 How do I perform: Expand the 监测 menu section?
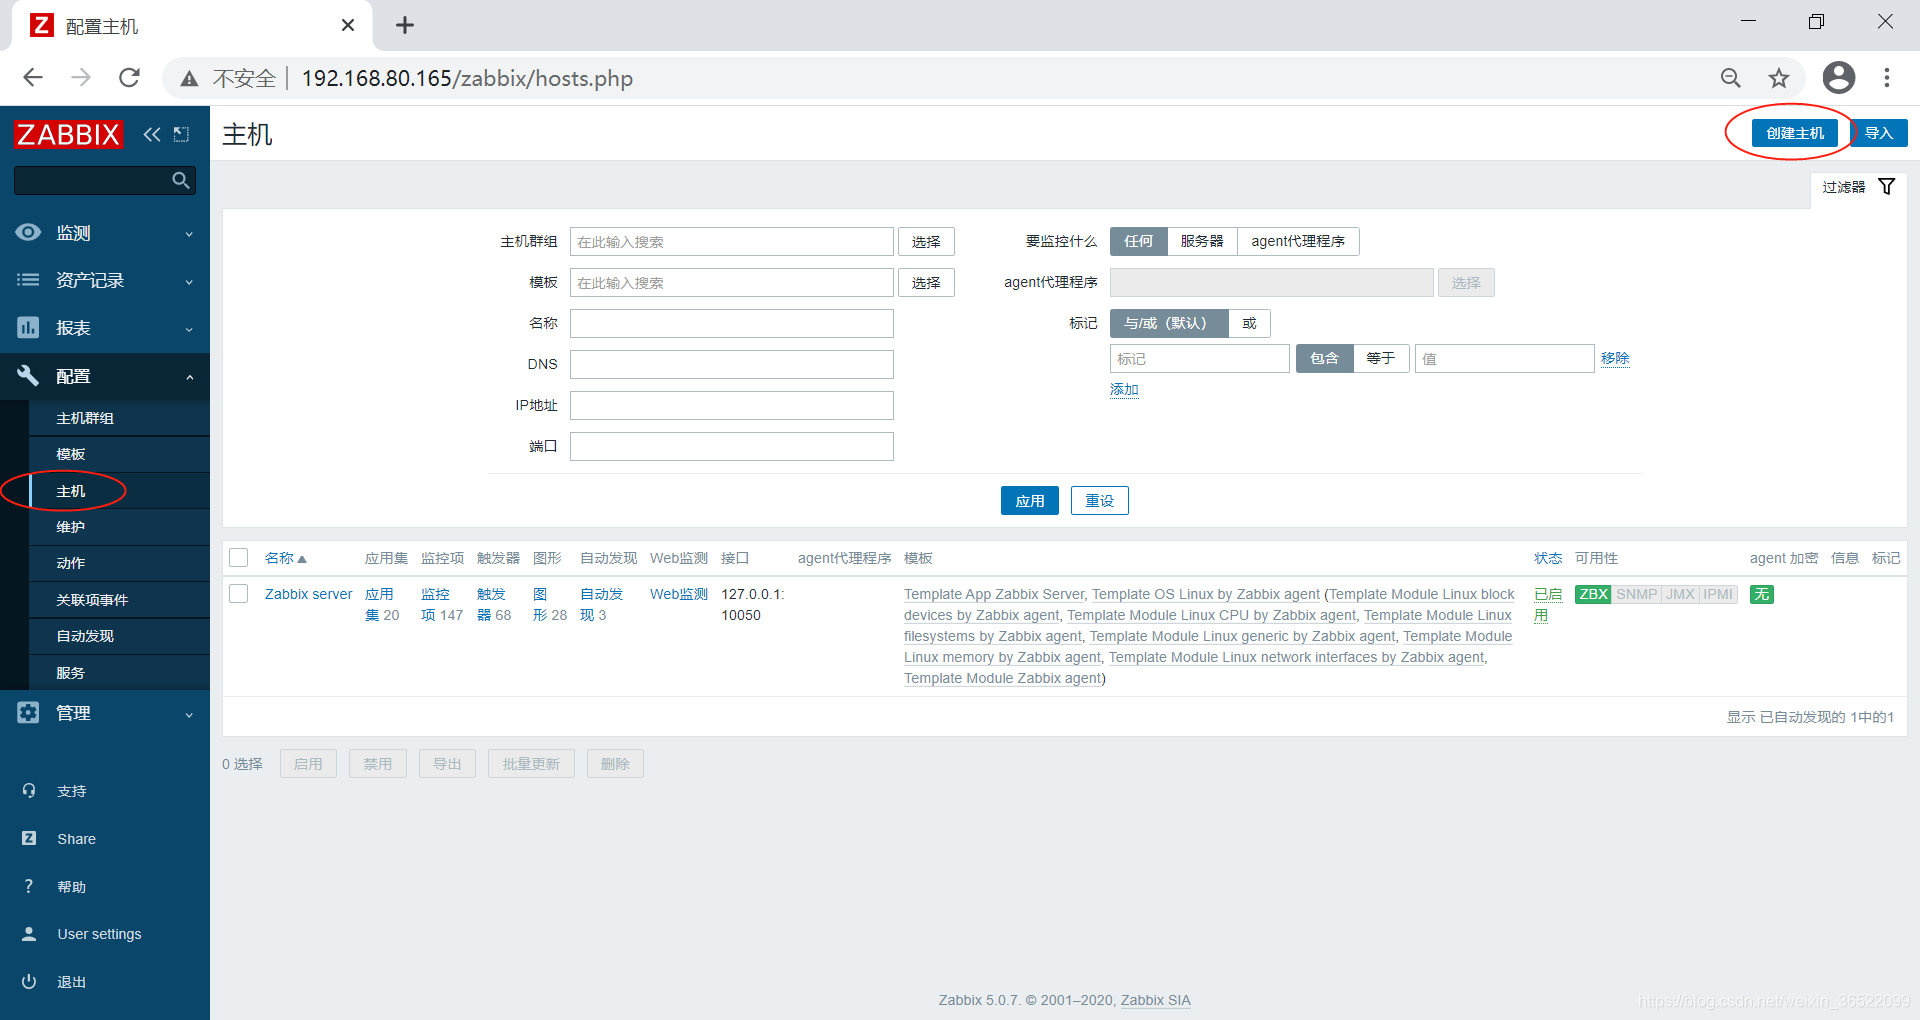pos(105,232)
